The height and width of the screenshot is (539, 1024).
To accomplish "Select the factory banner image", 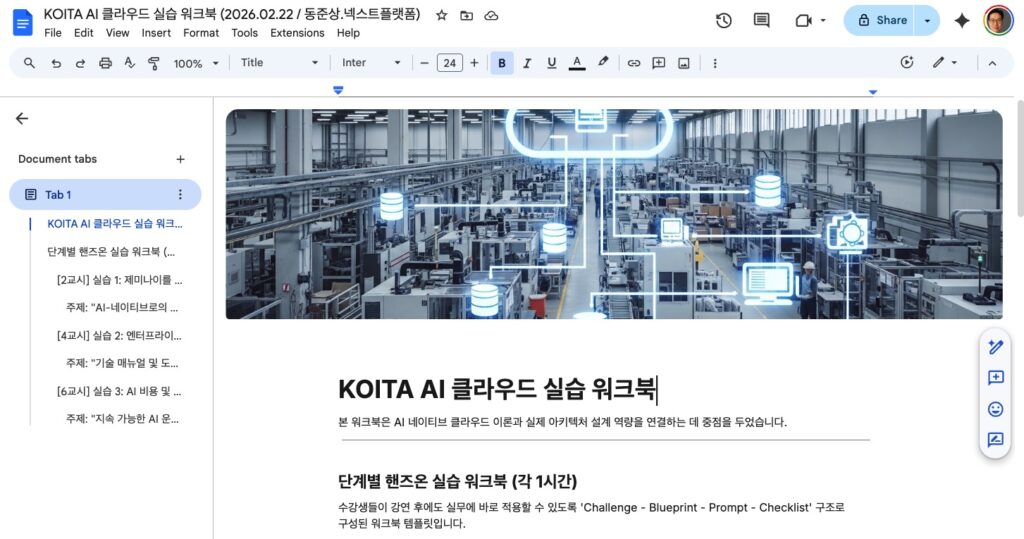I will (614, 214).
